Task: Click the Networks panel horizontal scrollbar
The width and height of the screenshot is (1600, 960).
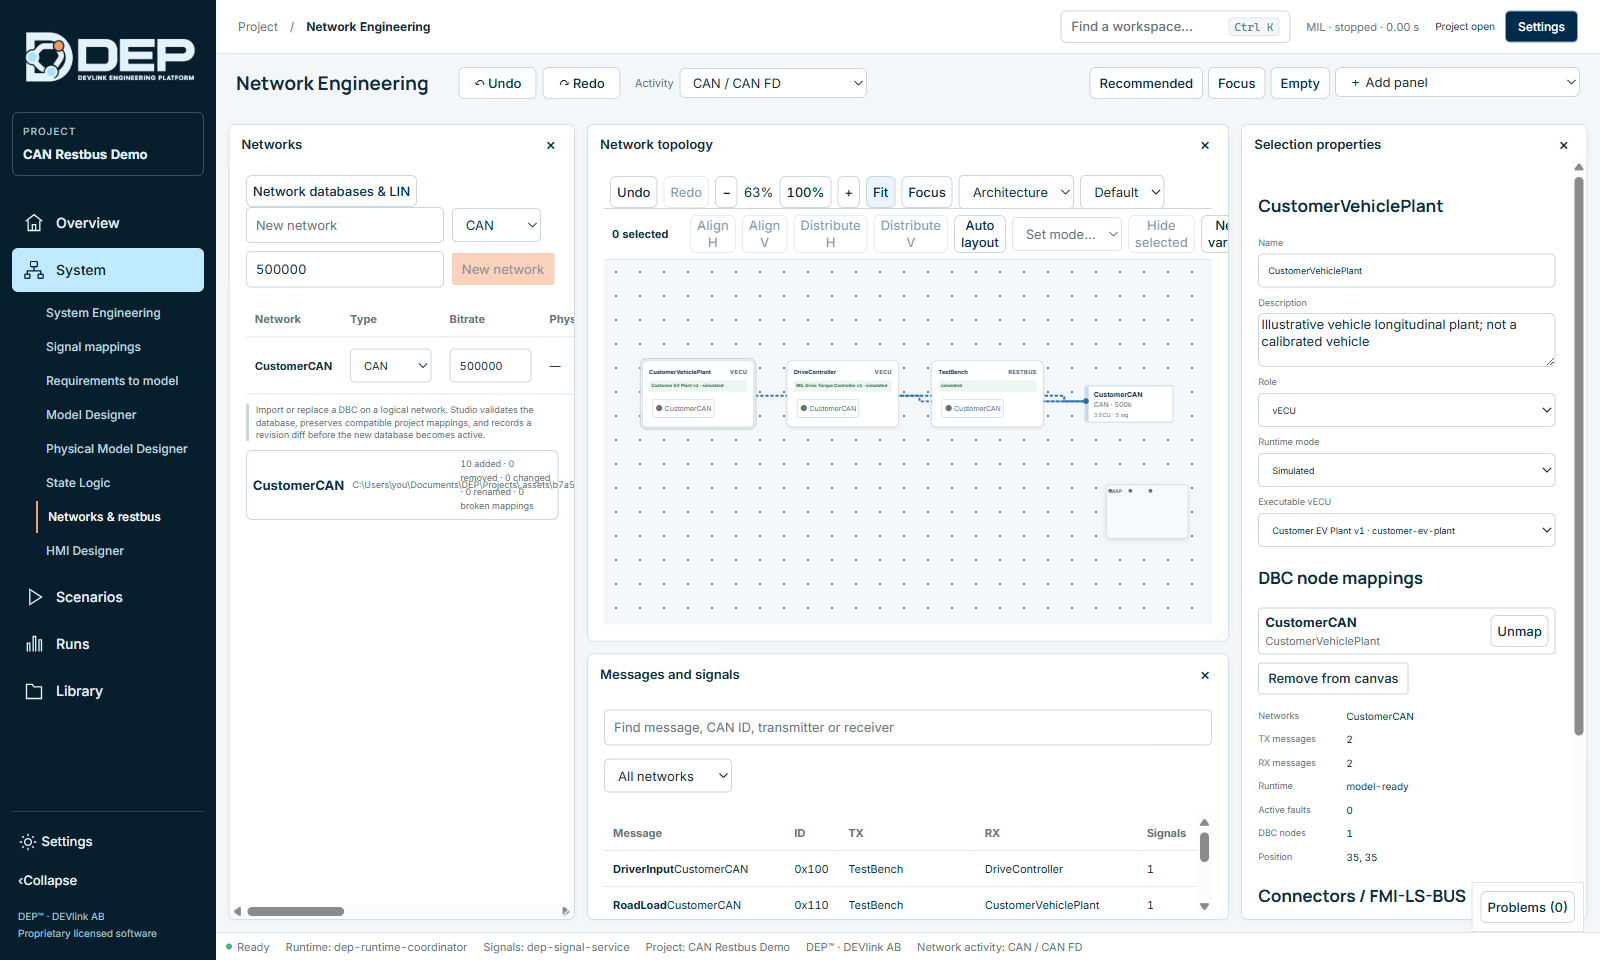Action: tap(296, 911)
